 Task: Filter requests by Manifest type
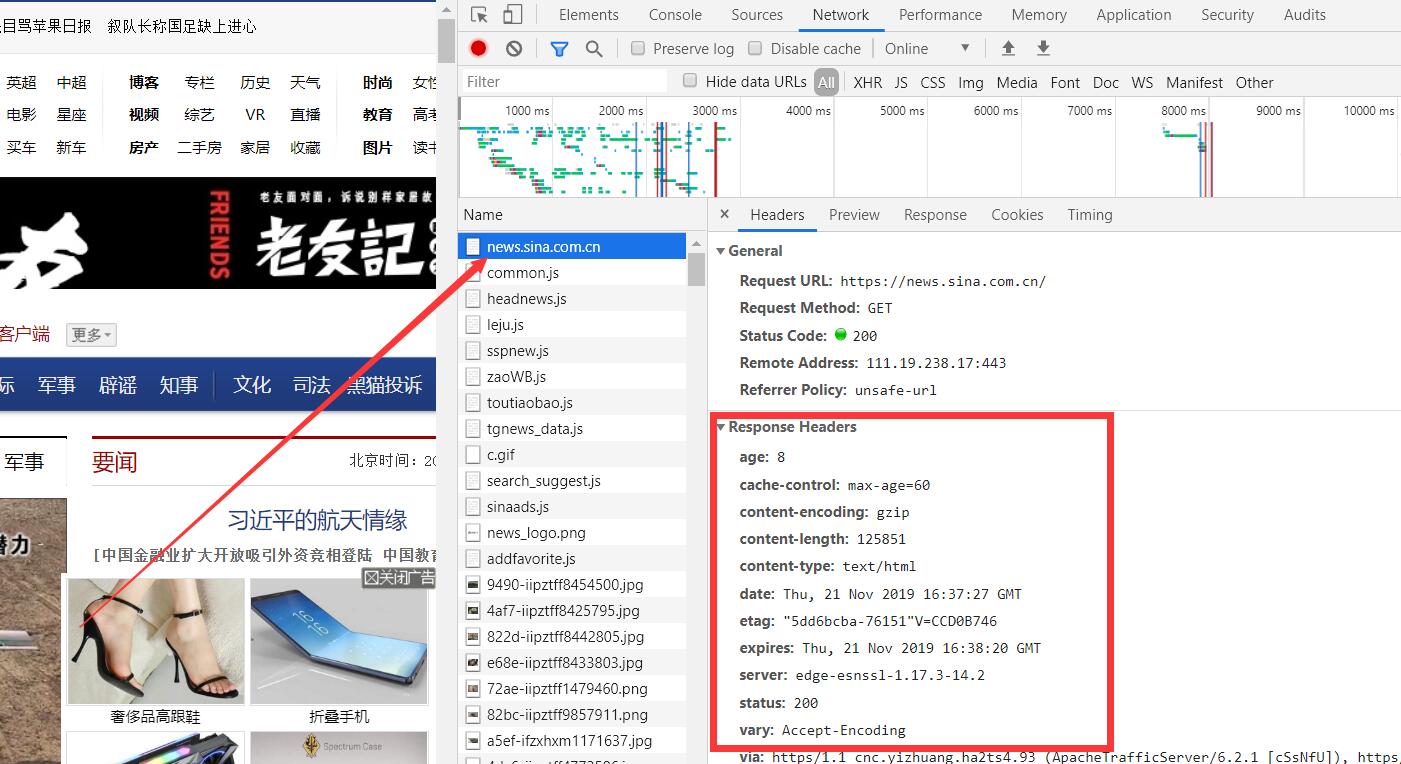click(1194, 83)
